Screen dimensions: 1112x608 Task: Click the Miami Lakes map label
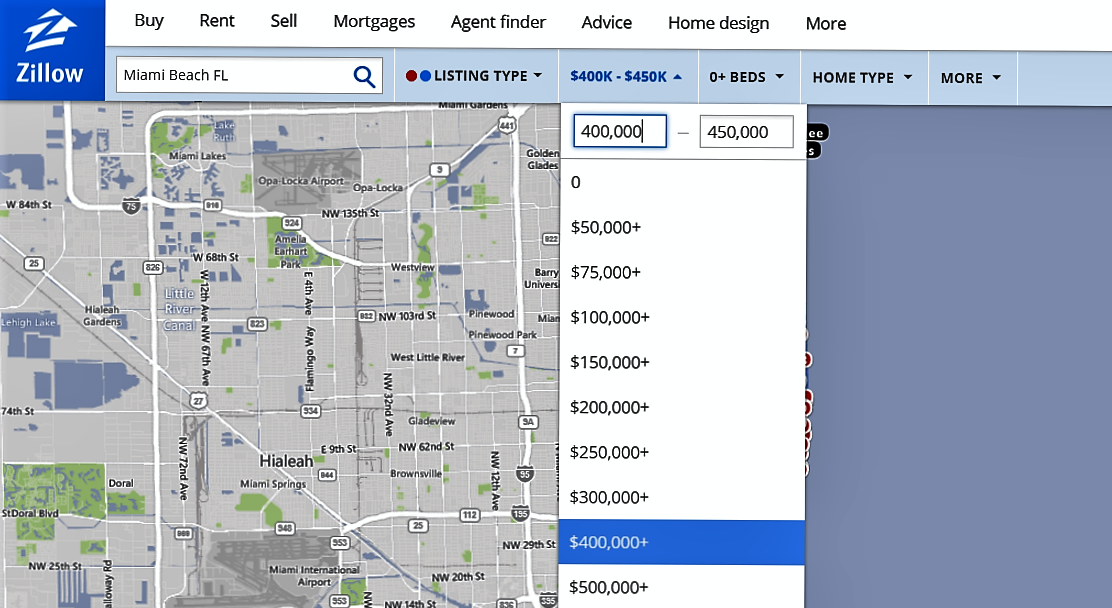click(198, 156)
